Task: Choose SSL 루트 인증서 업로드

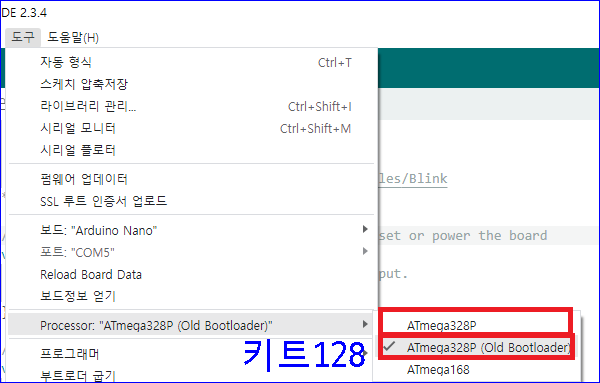Action: click(191, 201)
